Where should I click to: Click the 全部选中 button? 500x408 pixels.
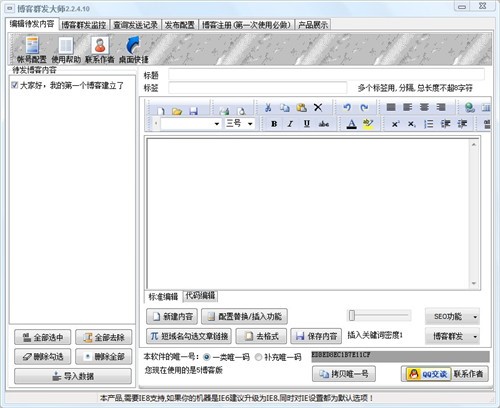(43, 337)
